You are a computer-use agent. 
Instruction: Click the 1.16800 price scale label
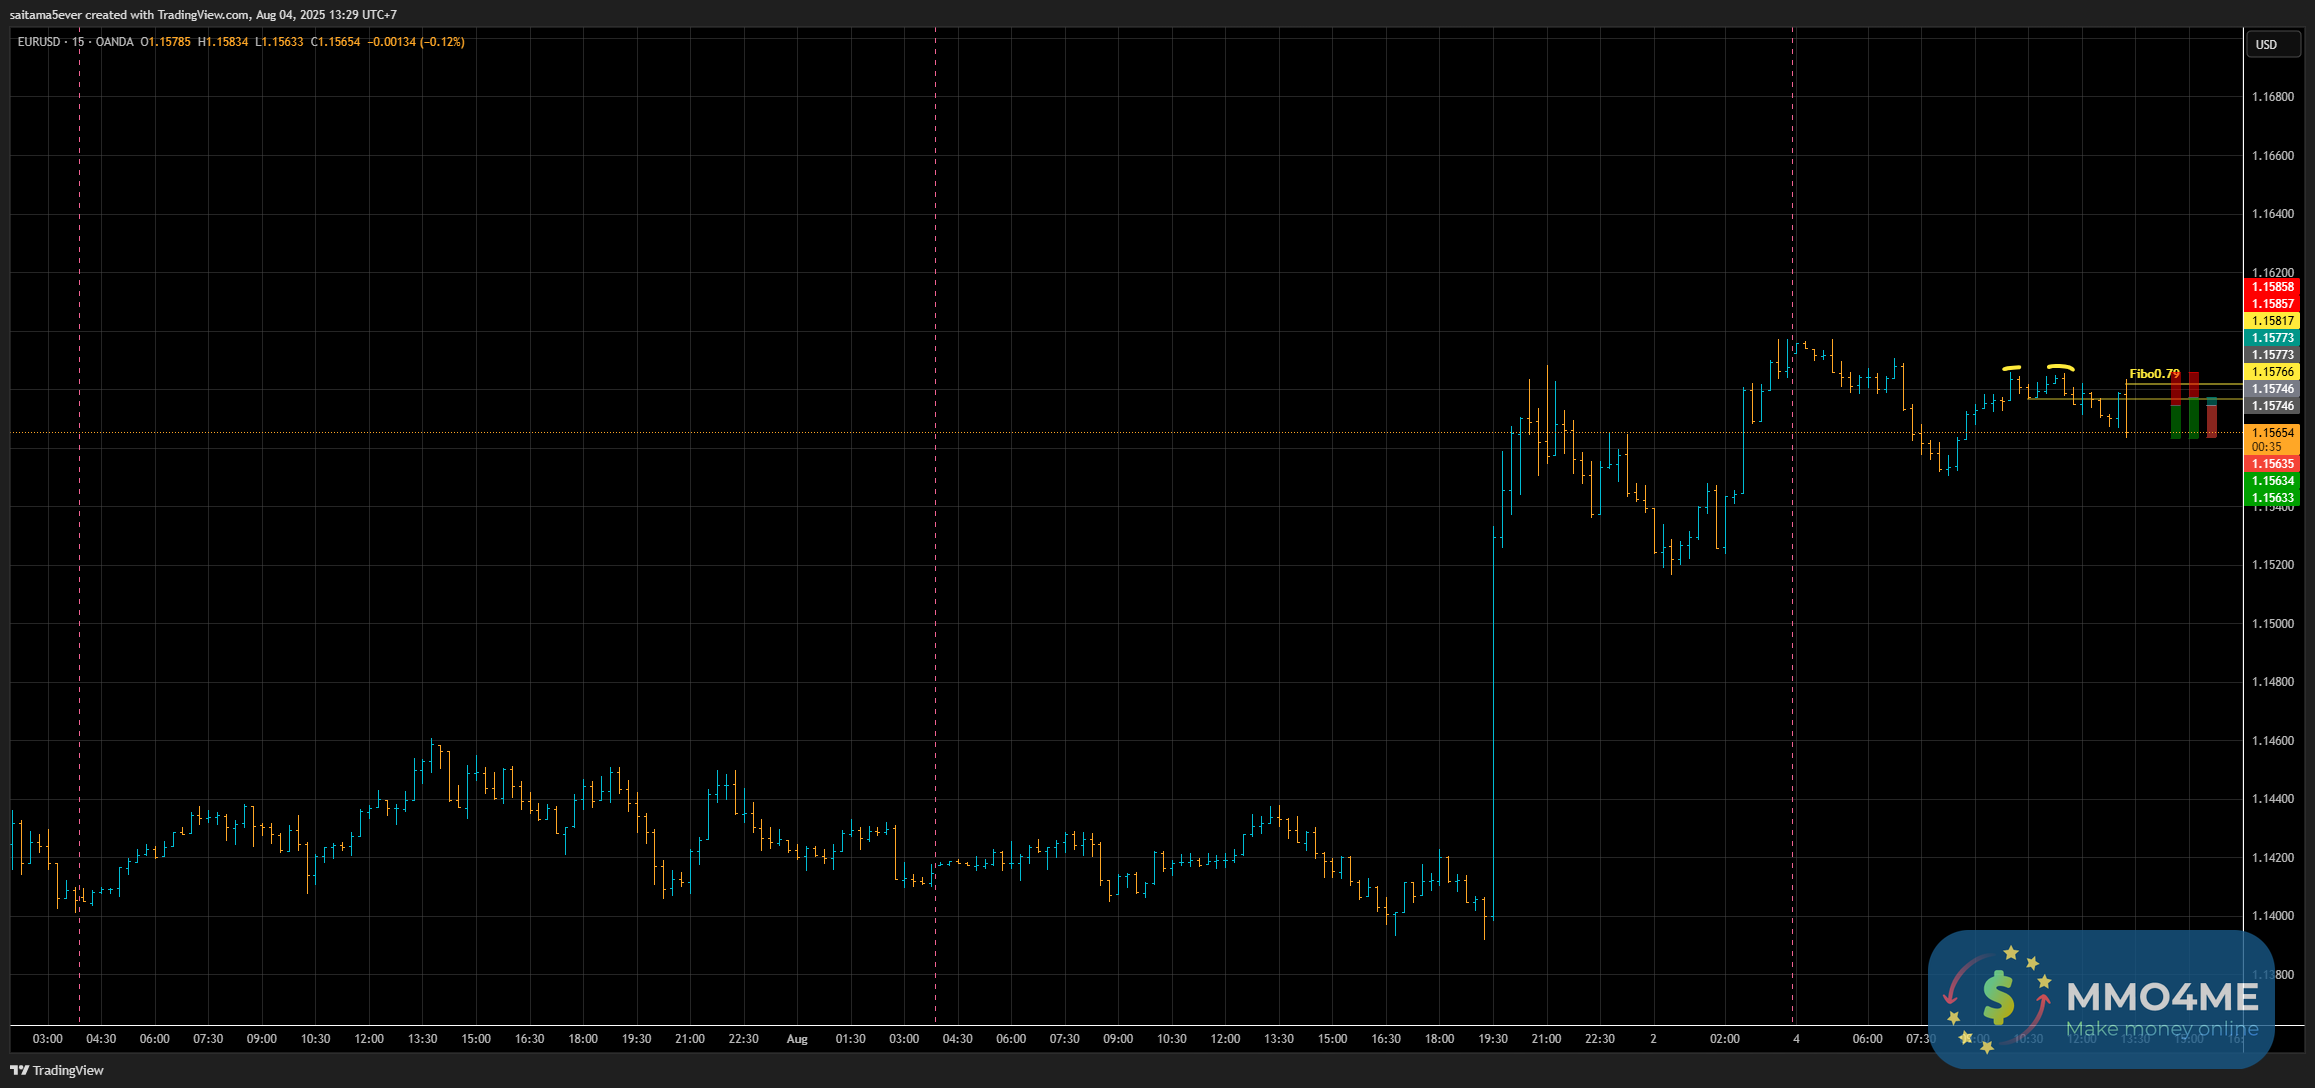[x=2273, y=97]
